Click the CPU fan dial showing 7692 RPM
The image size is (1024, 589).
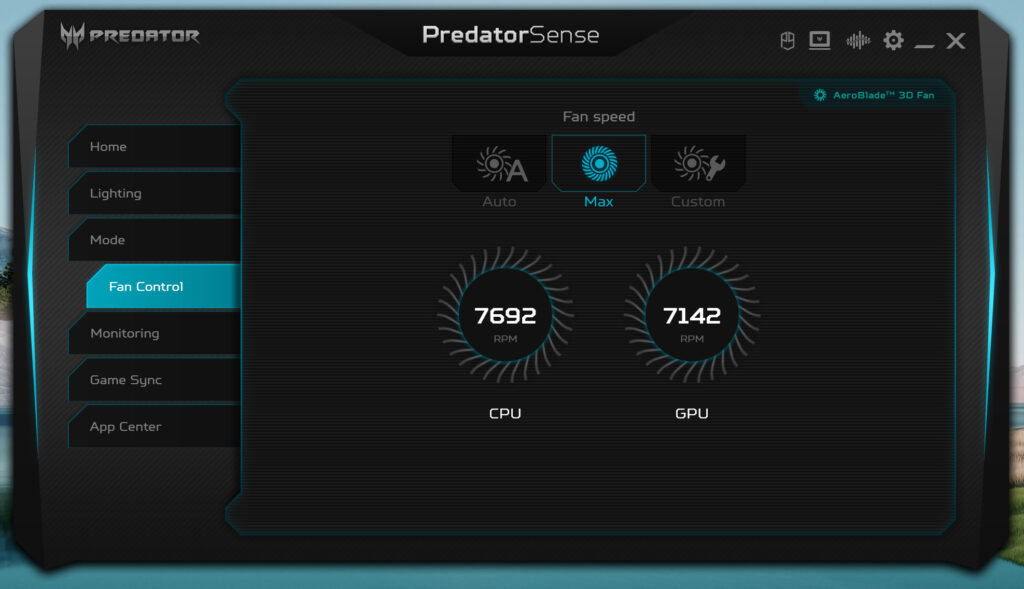tap(505, 315)
